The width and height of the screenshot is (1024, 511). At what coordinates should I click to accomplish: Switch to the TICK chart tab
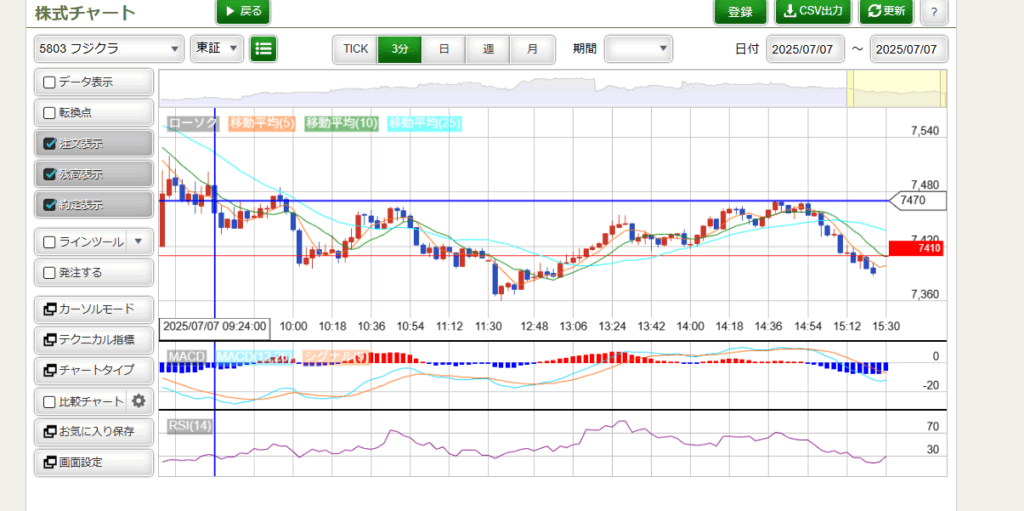click(355, 48)
